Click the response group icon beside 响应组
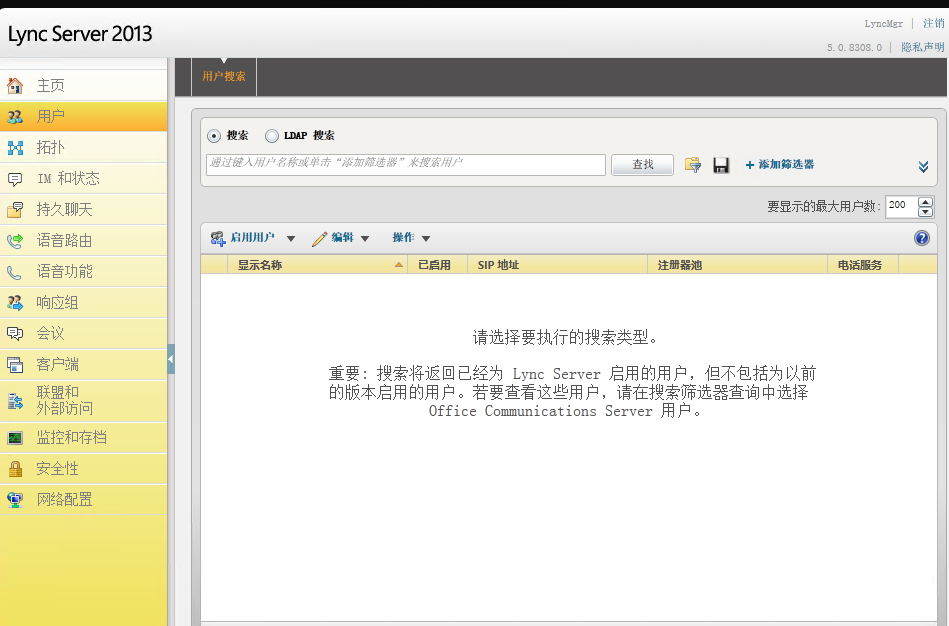 point(15,303)
